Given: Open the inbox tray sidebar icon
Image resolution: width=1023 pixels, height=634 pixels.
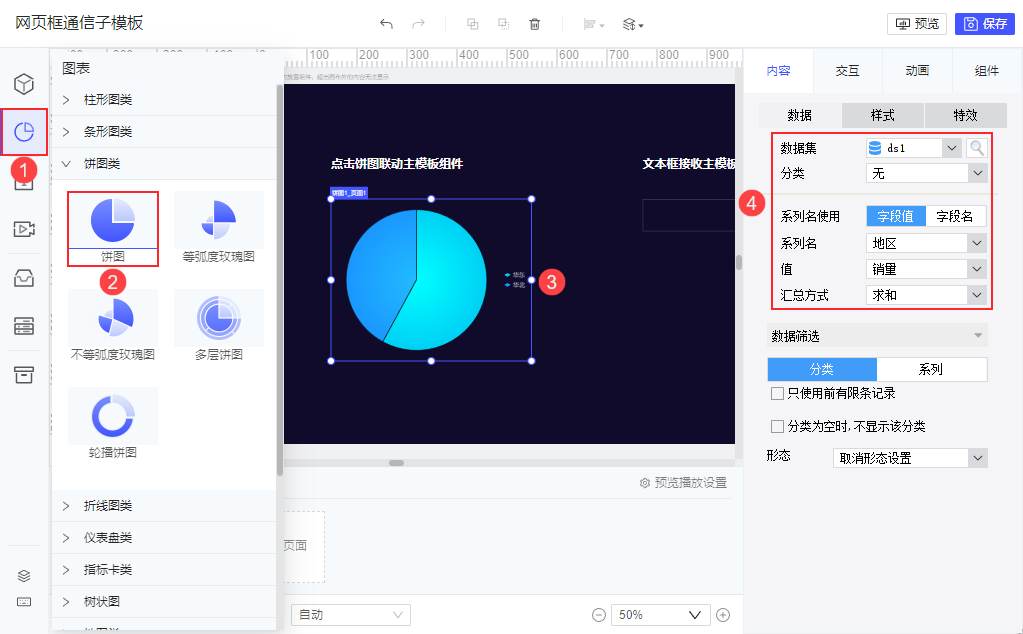Looking at the screenshot, I should 24,279.
